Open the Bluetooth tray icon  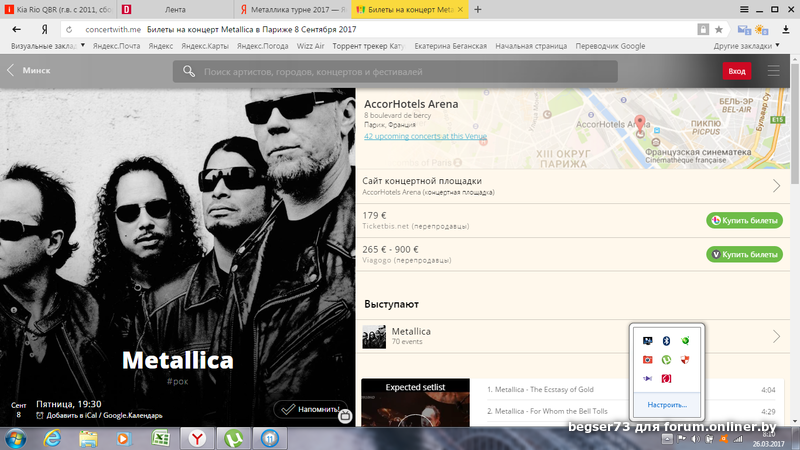(x=666, y=341)
